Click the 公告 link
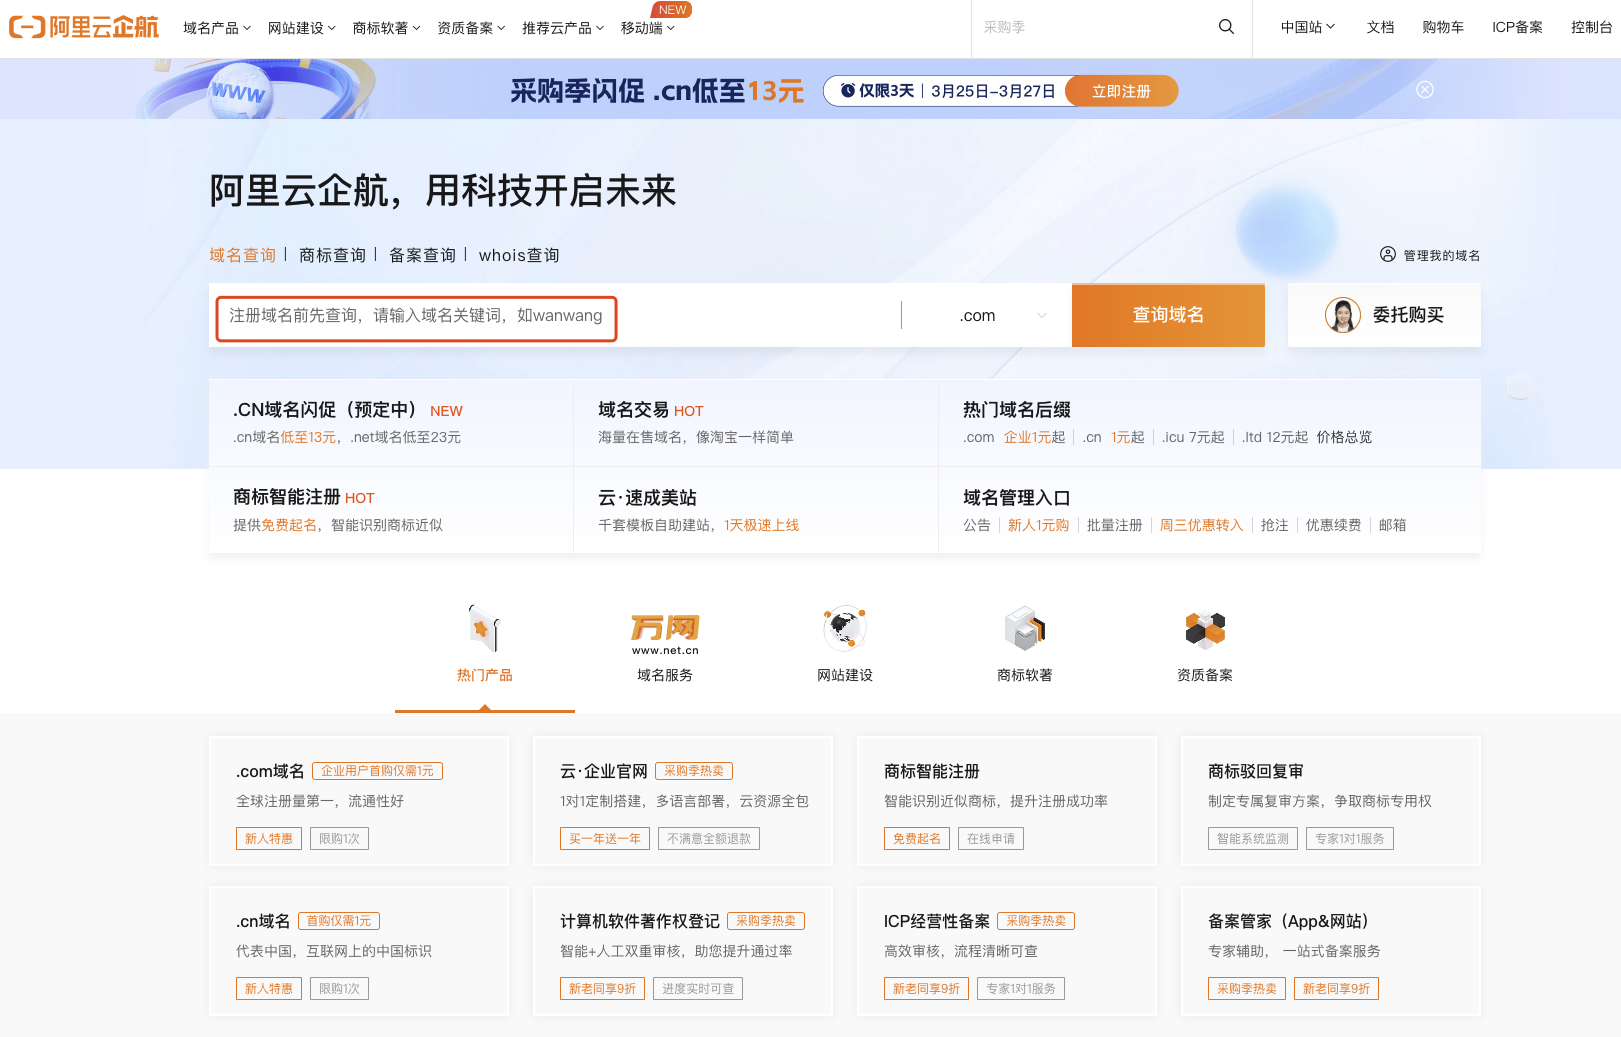 coord(976,525)
